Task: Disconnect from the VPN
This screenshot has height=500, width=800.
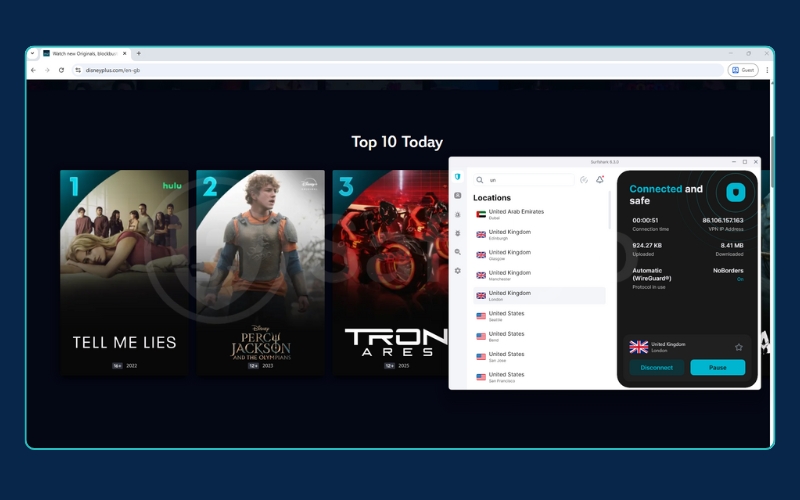Action: 657,367
